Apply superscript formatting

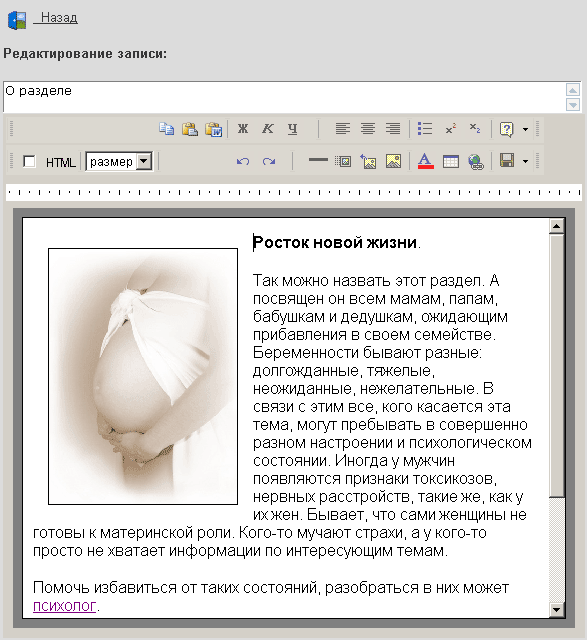[x=451, y=129]
